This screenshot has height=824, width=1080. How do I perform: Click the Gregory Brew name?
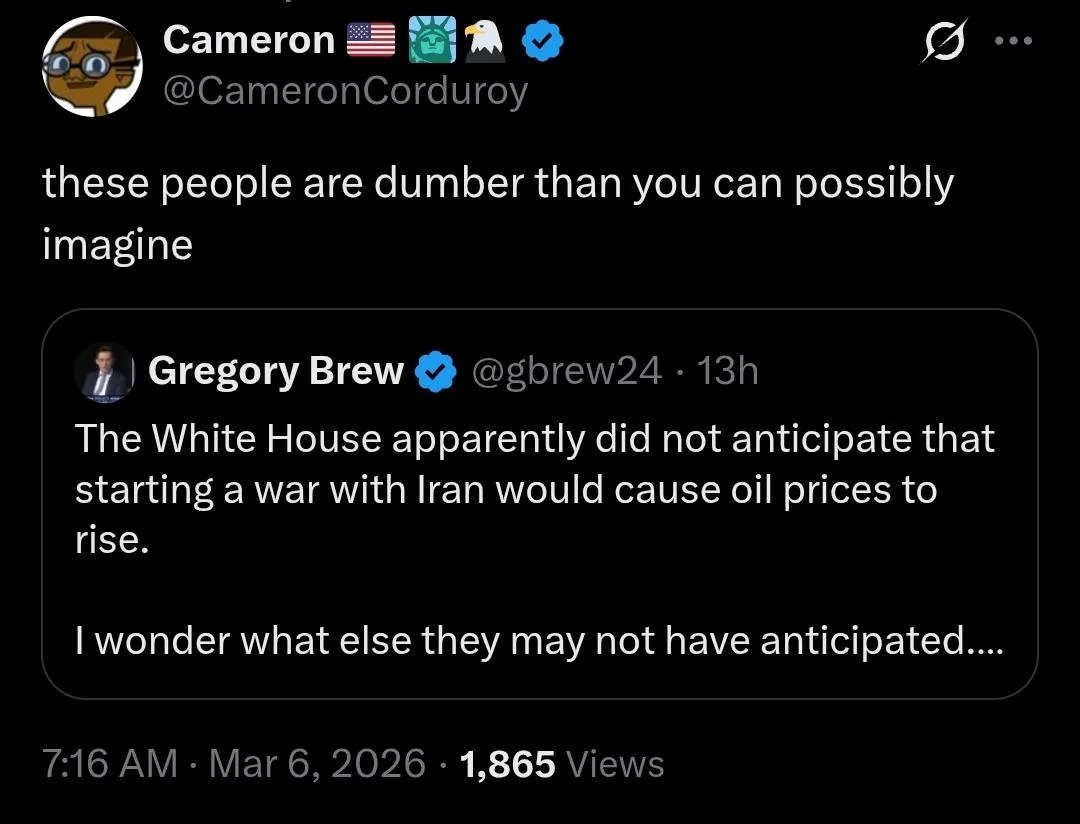pyautogui.click(x=275, y=371)
